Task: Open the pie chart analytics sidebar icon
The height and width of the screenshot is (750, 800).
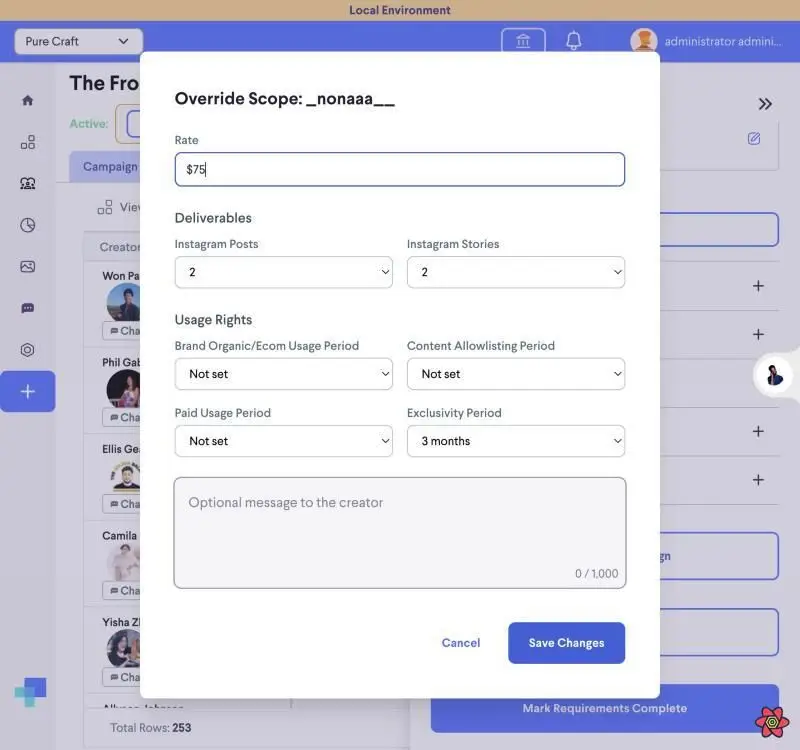Action: pos(28,225)
